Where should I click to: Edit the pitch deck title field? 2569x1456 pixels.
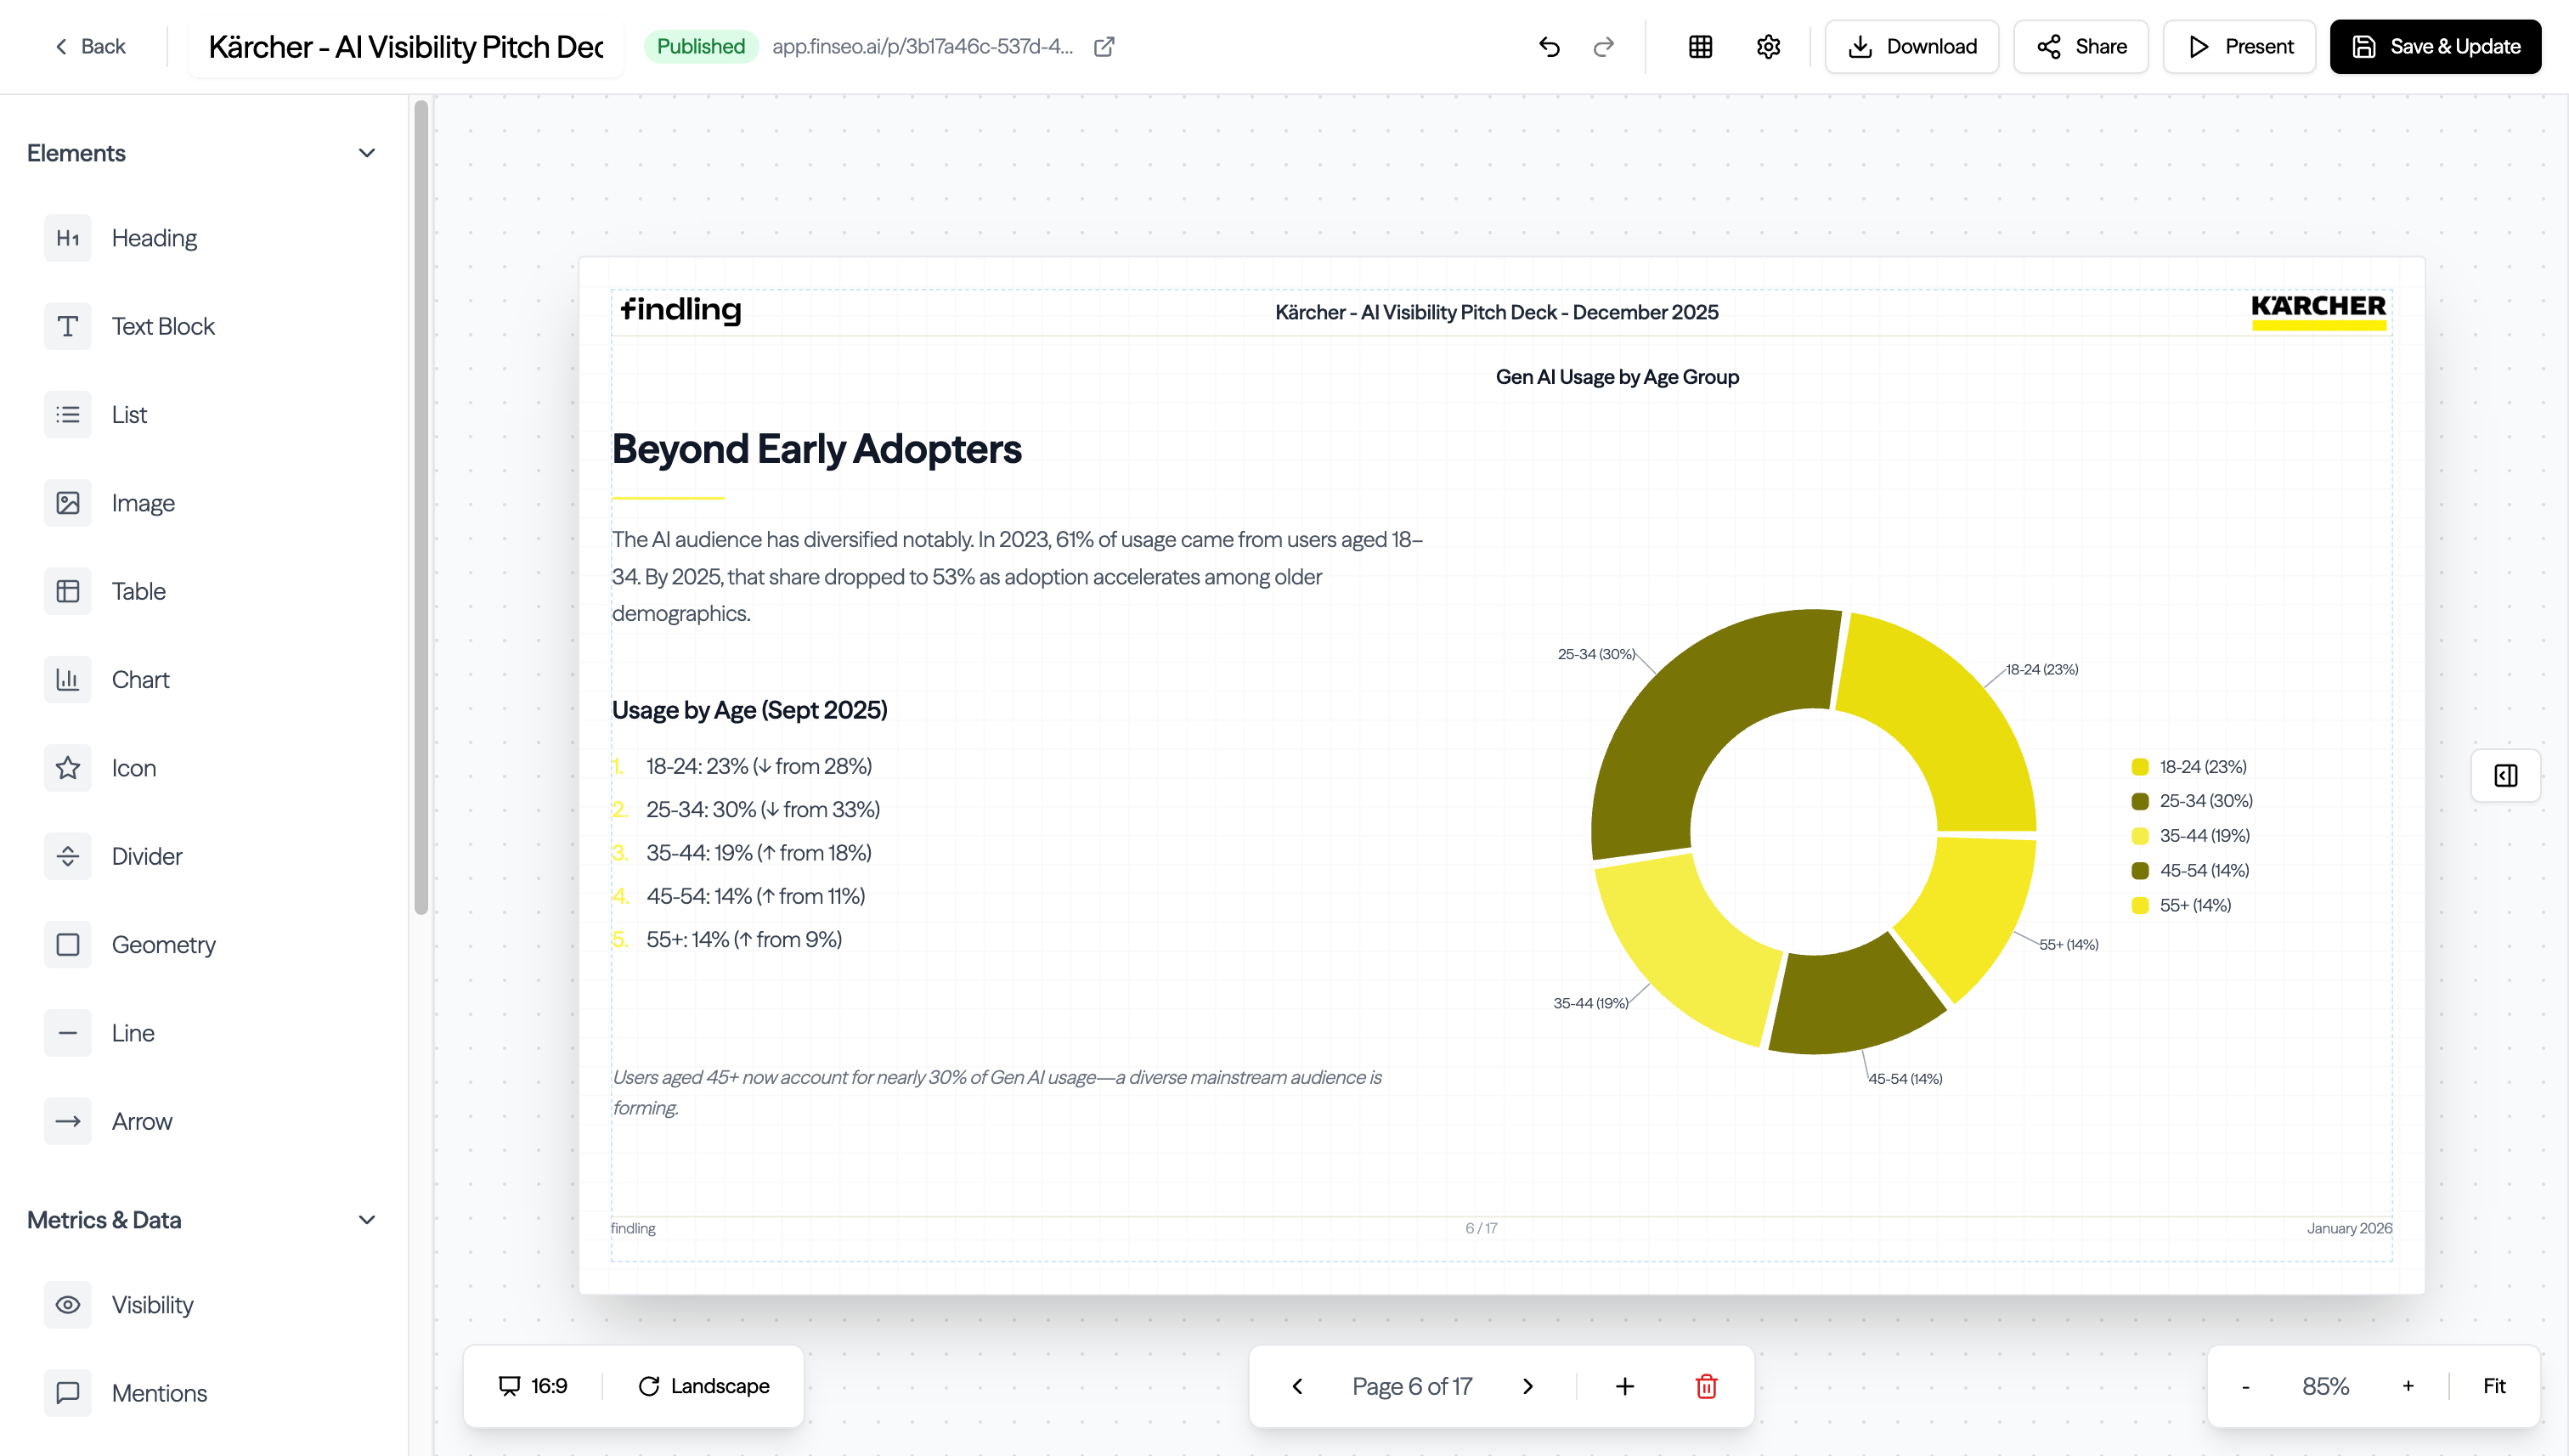(405, 47)
